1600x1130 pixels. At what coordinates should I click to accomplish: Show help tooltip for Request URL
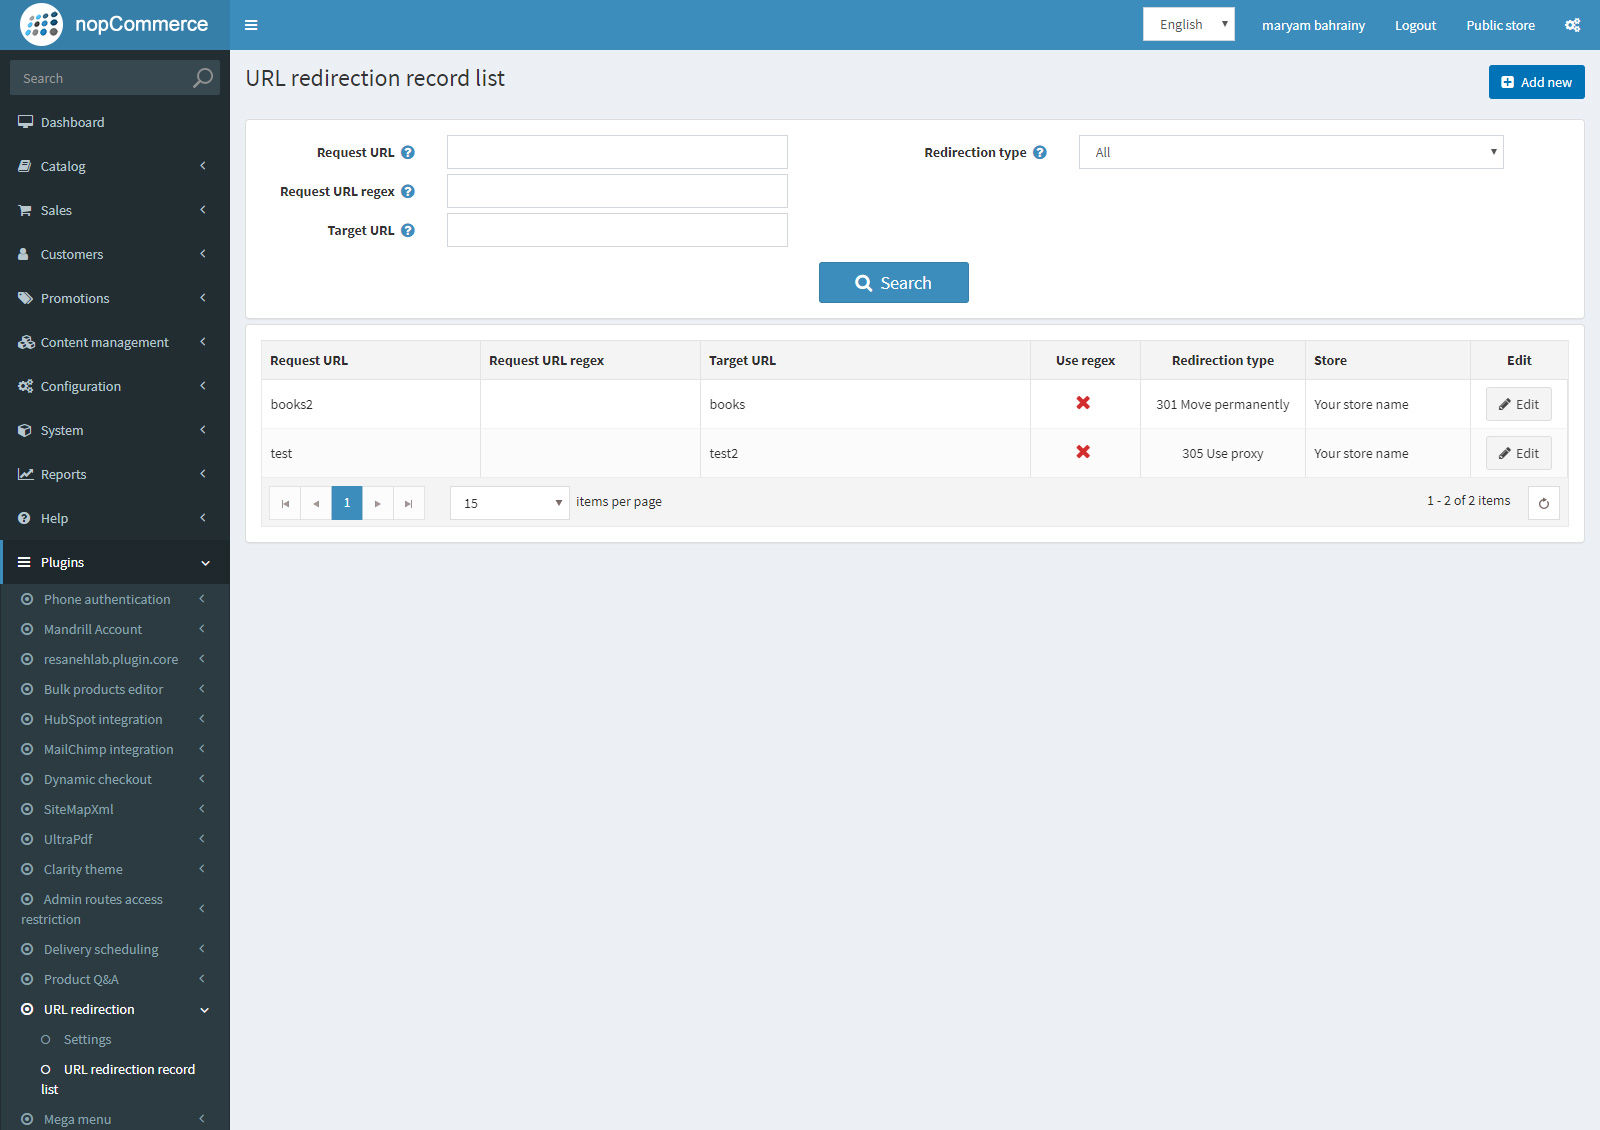(x=408, y=152)
